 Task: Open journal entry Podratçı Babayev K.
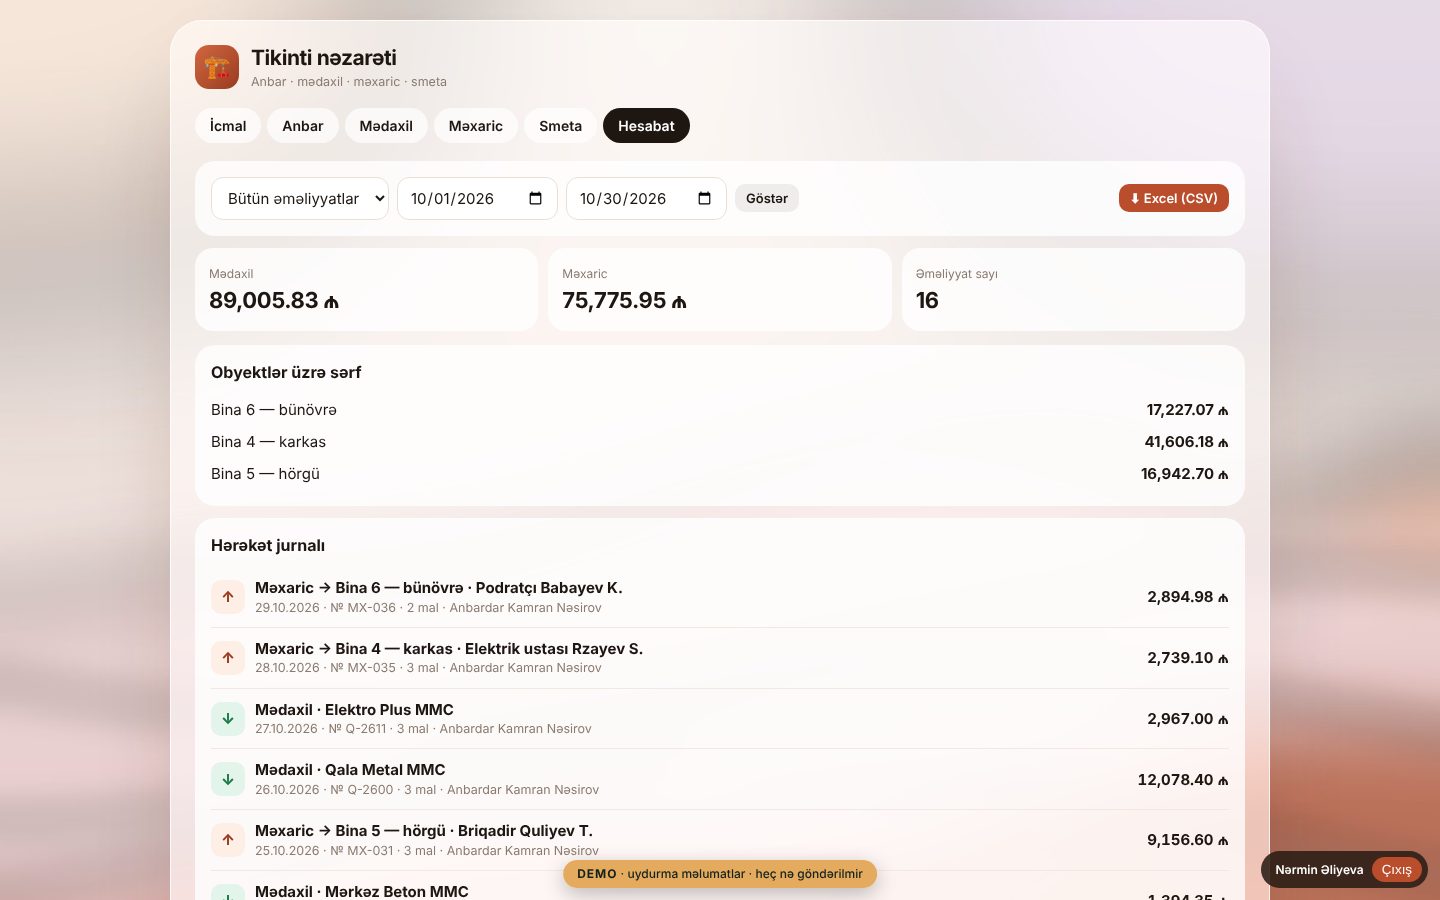tap(720, 597)
